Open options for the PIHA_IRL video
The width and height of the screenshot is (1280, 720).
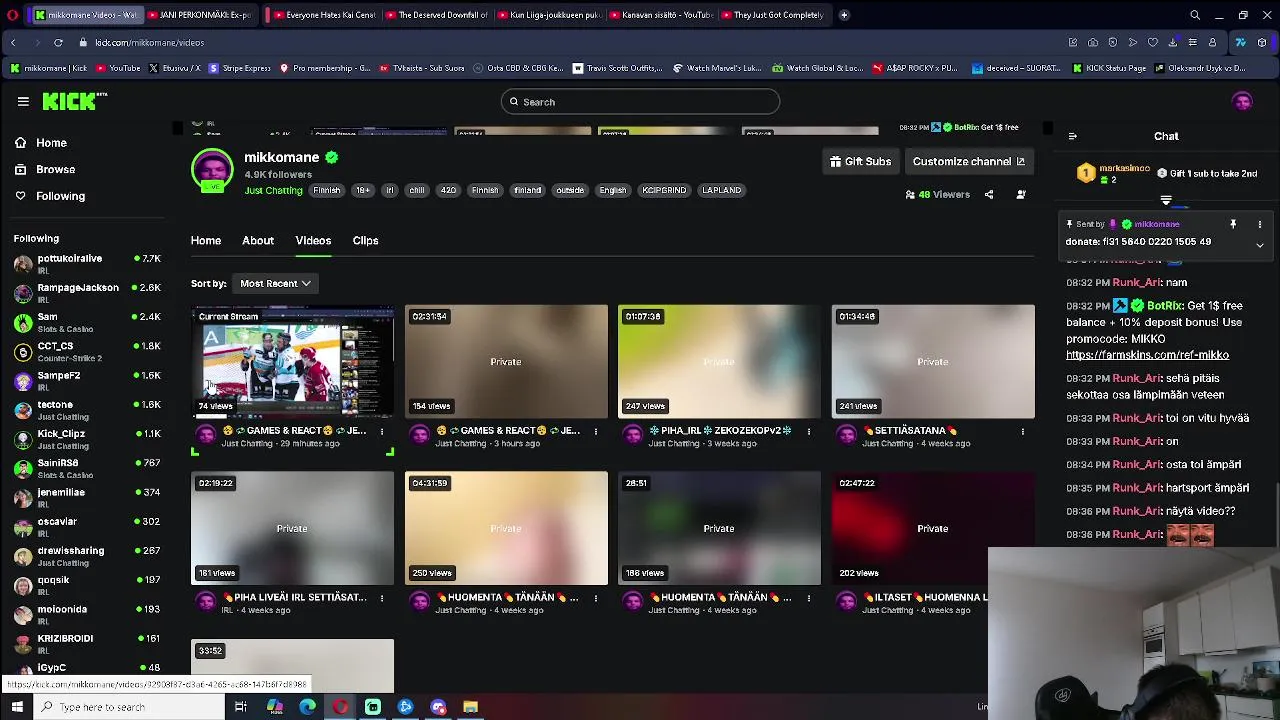tap(809, 431)
